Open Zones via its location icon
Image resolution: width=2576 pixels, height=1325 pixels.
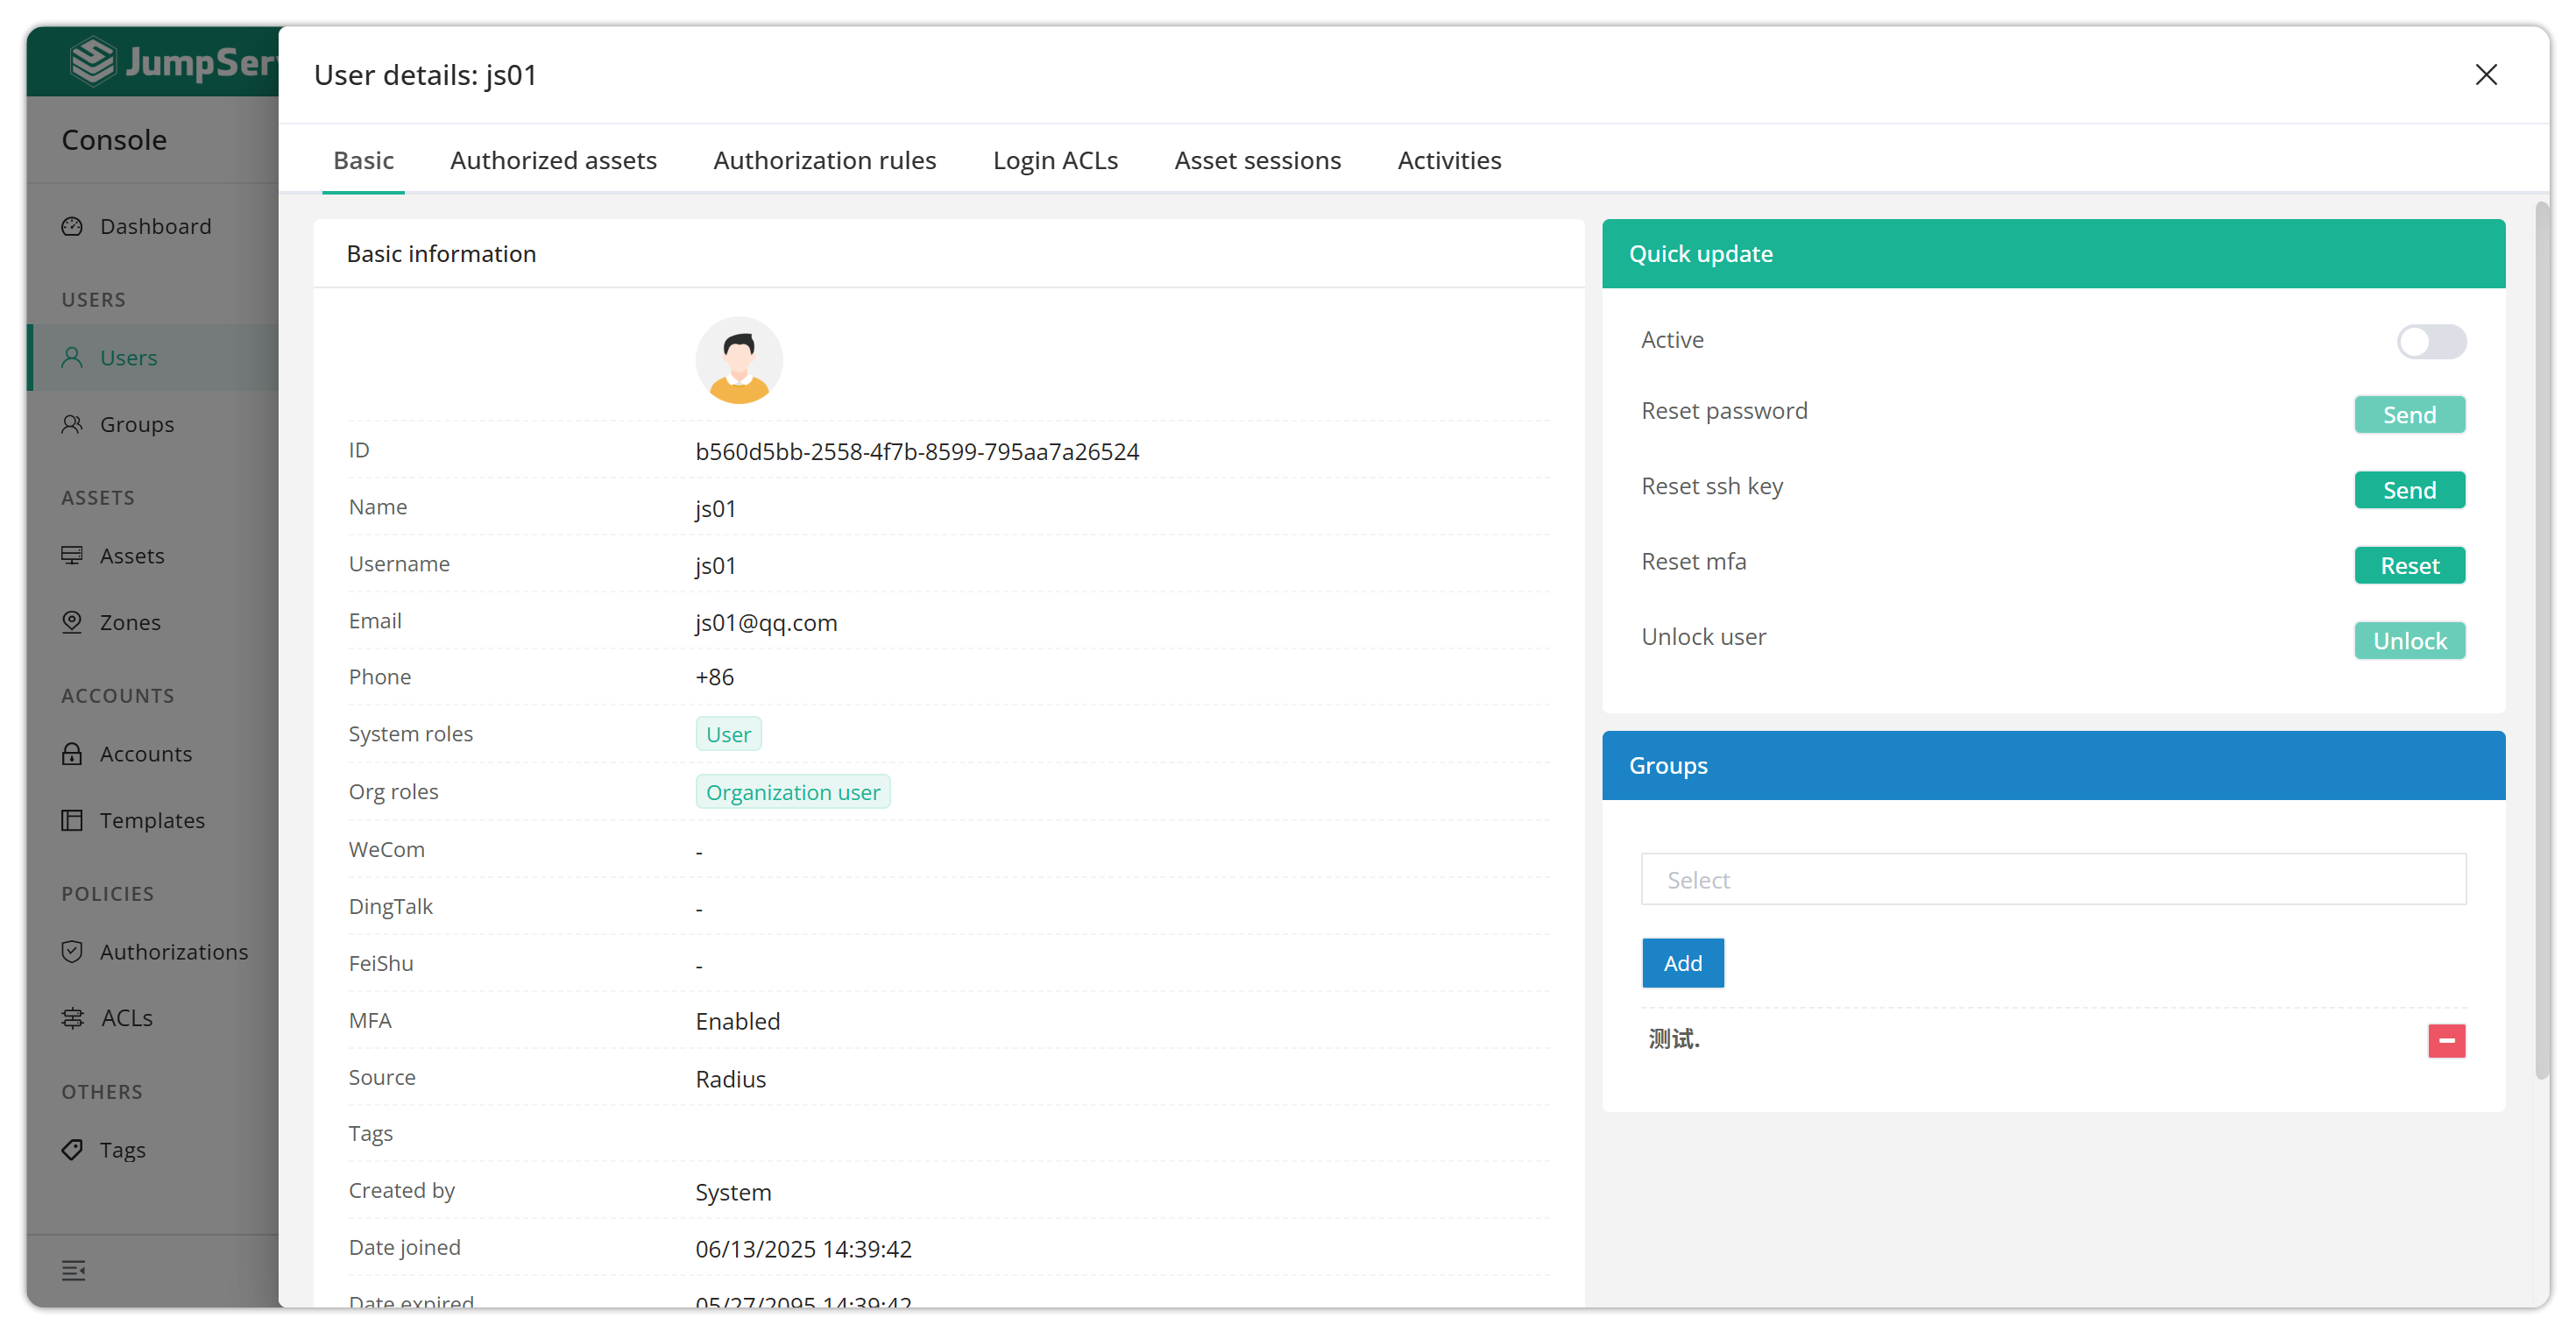point(72,622)
